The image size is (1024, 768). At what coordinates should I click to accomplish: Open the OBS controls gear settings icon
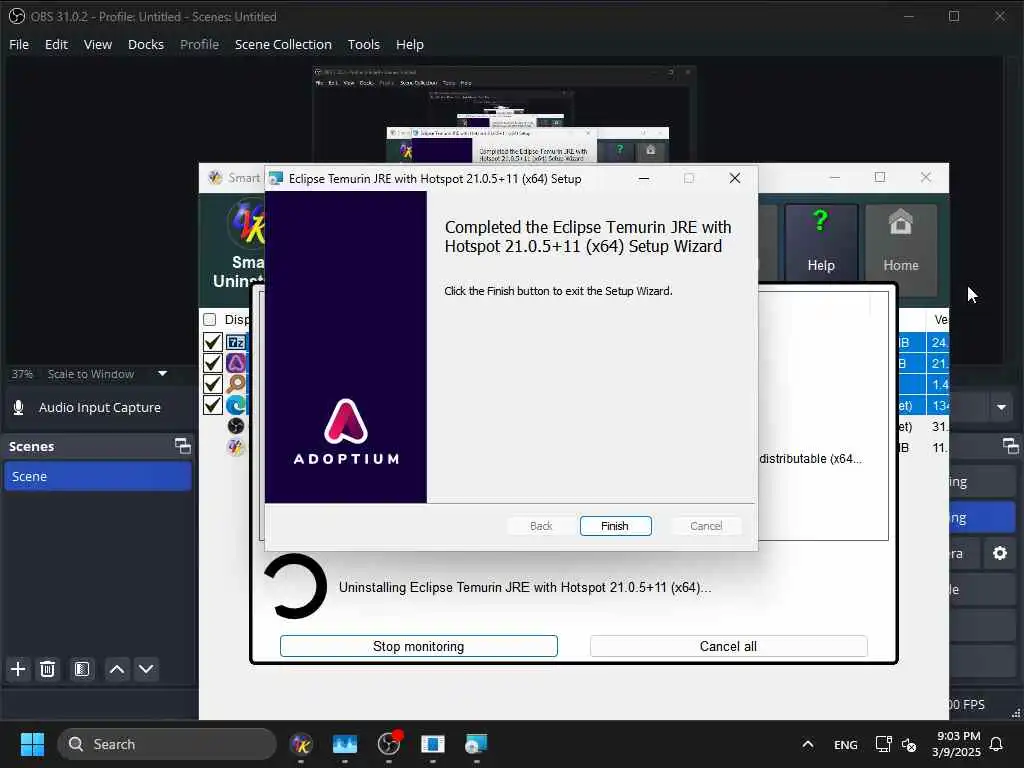[1000, 553]
